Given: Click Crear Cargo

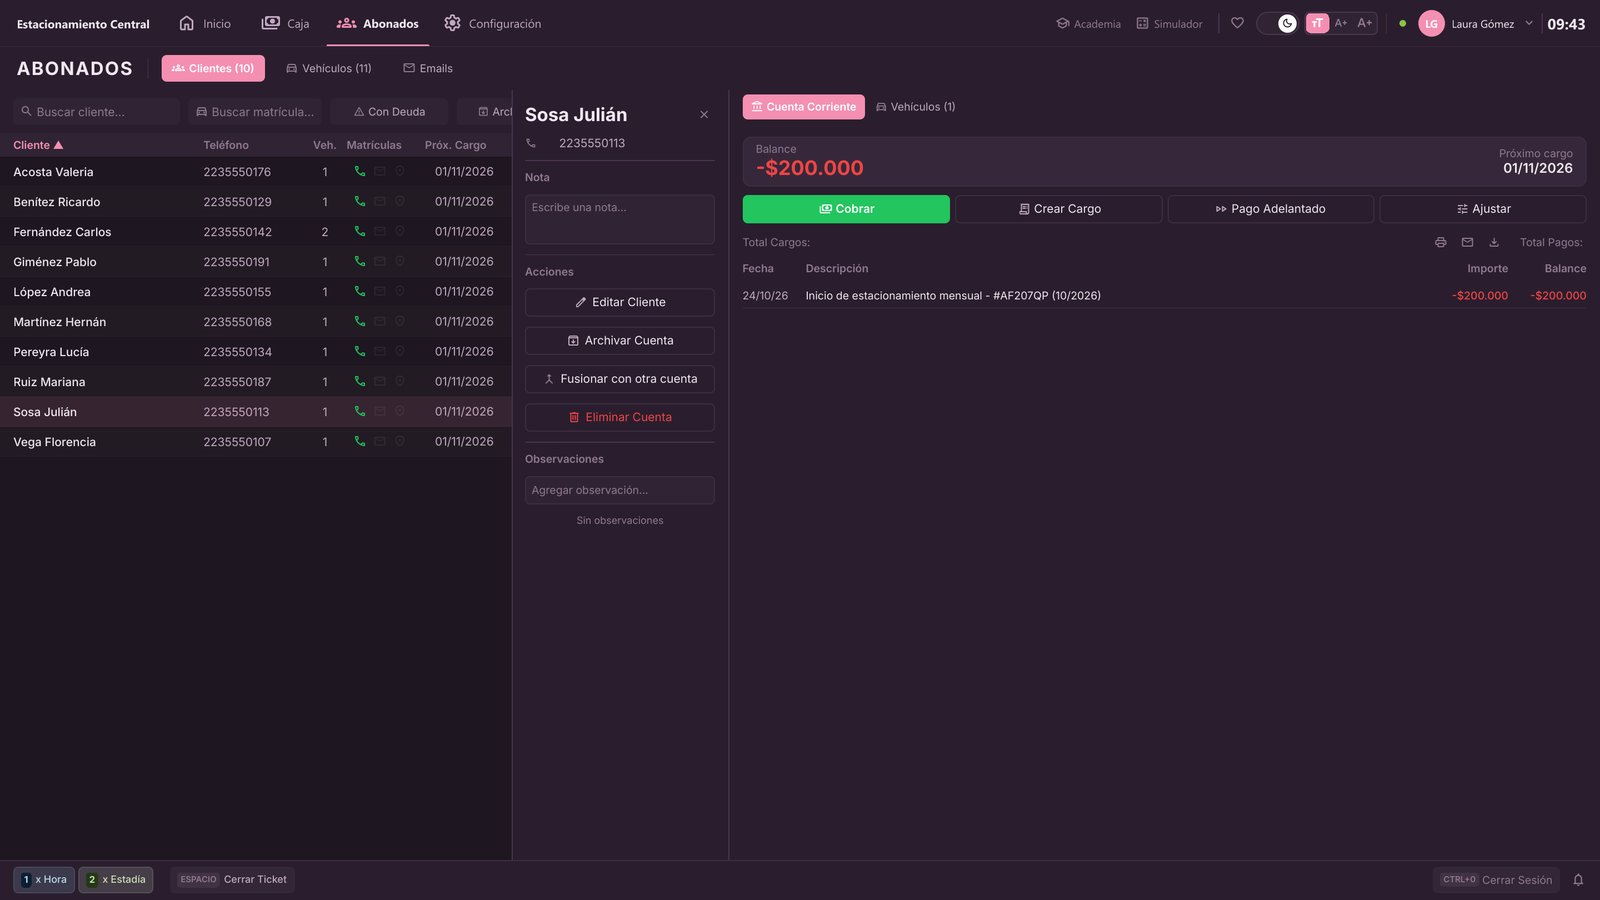Looking at the screenshot, I should 1059,209.
